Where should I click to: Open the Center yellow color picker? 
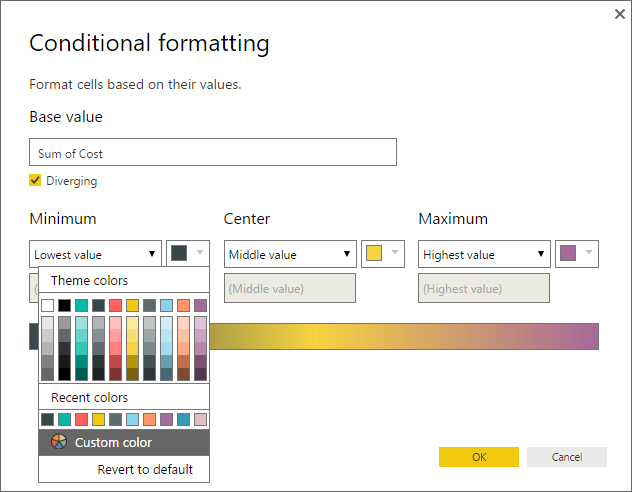383,254
